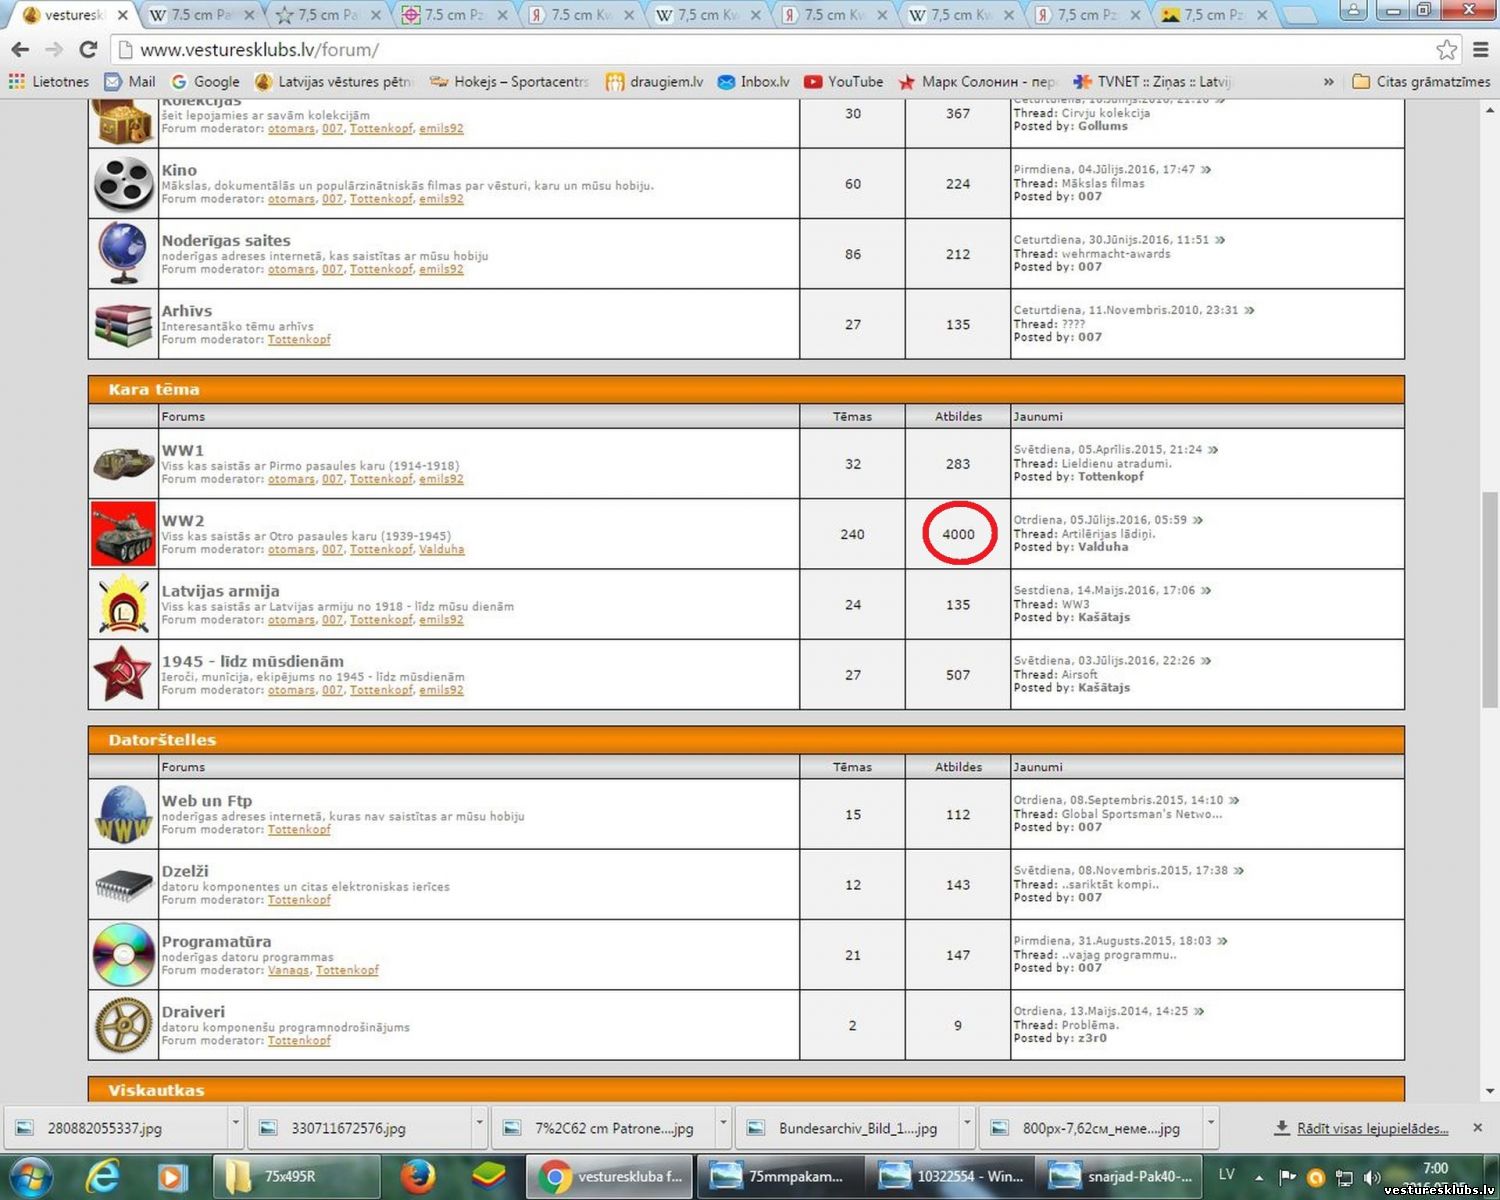Open Internet Explorer from taskbar
The height and width of the screenshot is (1200, 1500).
click(102, 1176)
